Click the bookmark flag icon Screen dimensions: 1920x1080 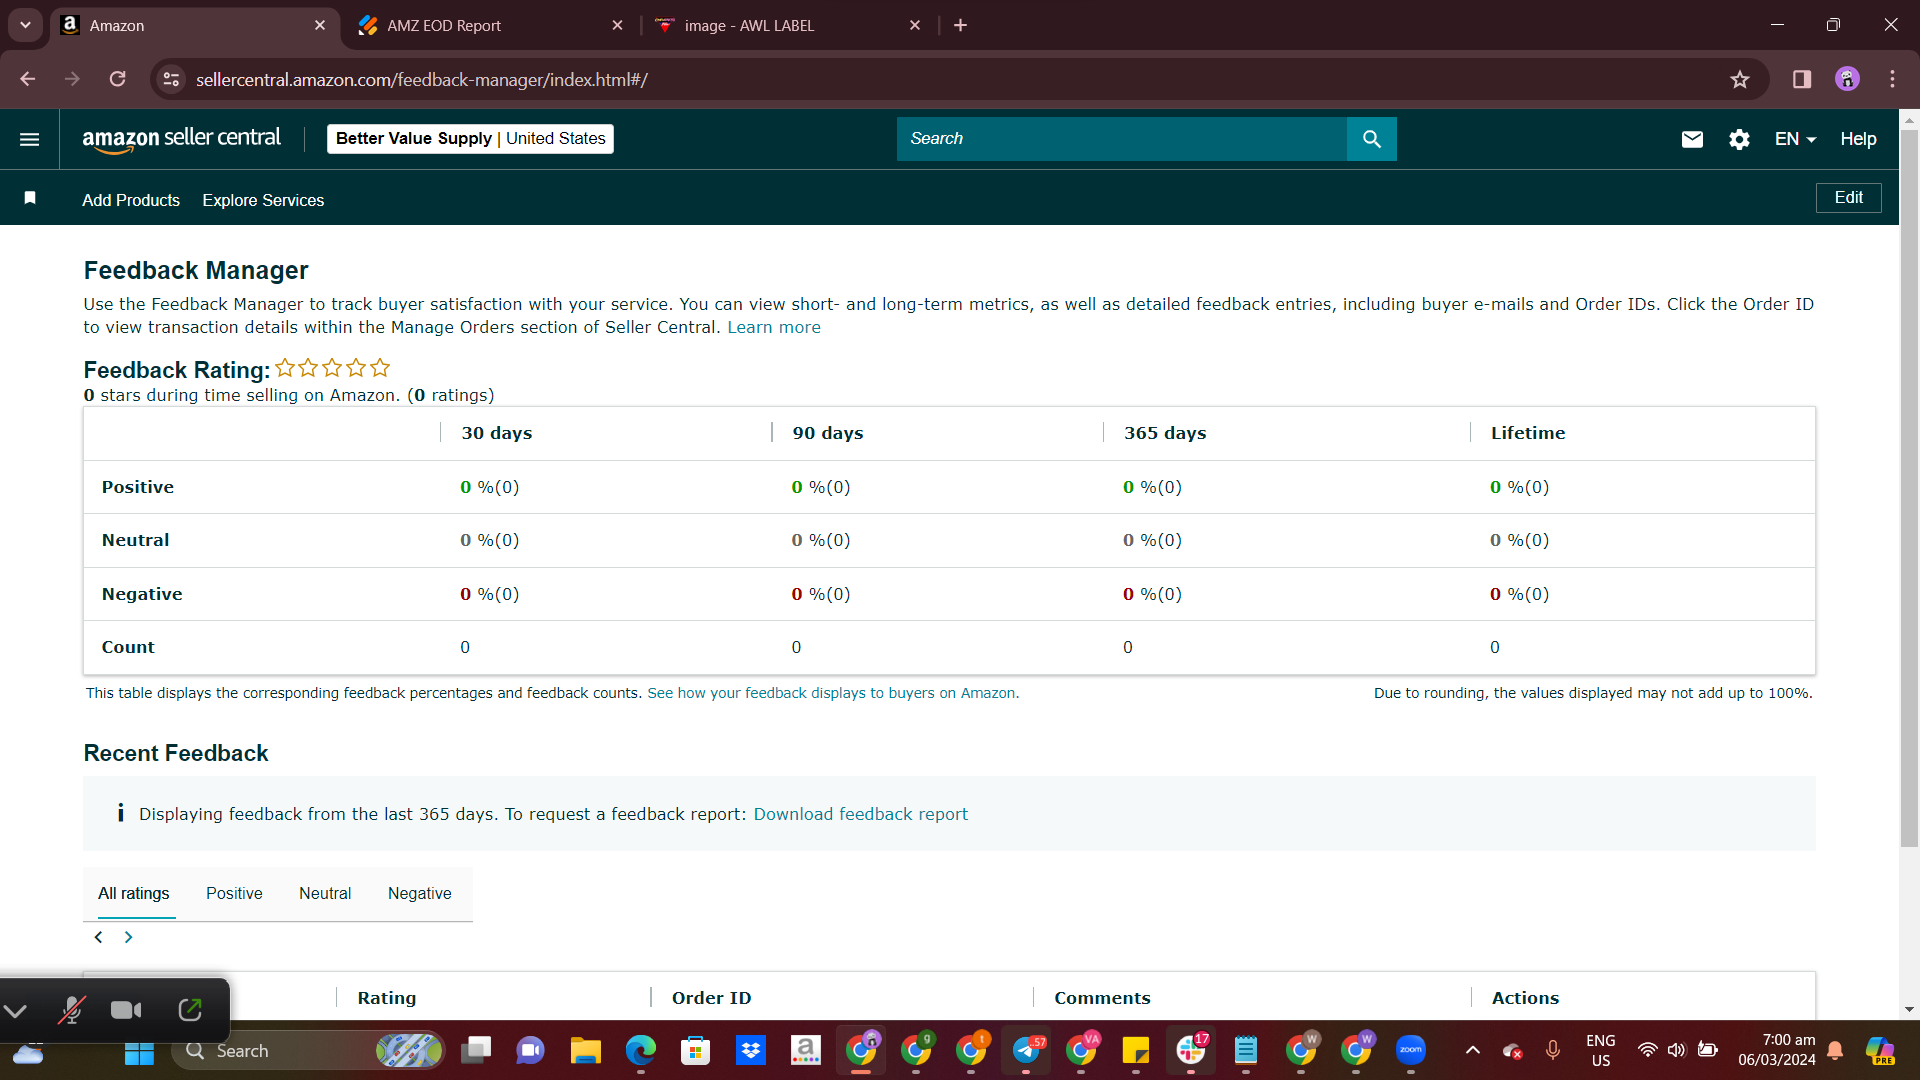pyautogui.click(x=30, y=198)
